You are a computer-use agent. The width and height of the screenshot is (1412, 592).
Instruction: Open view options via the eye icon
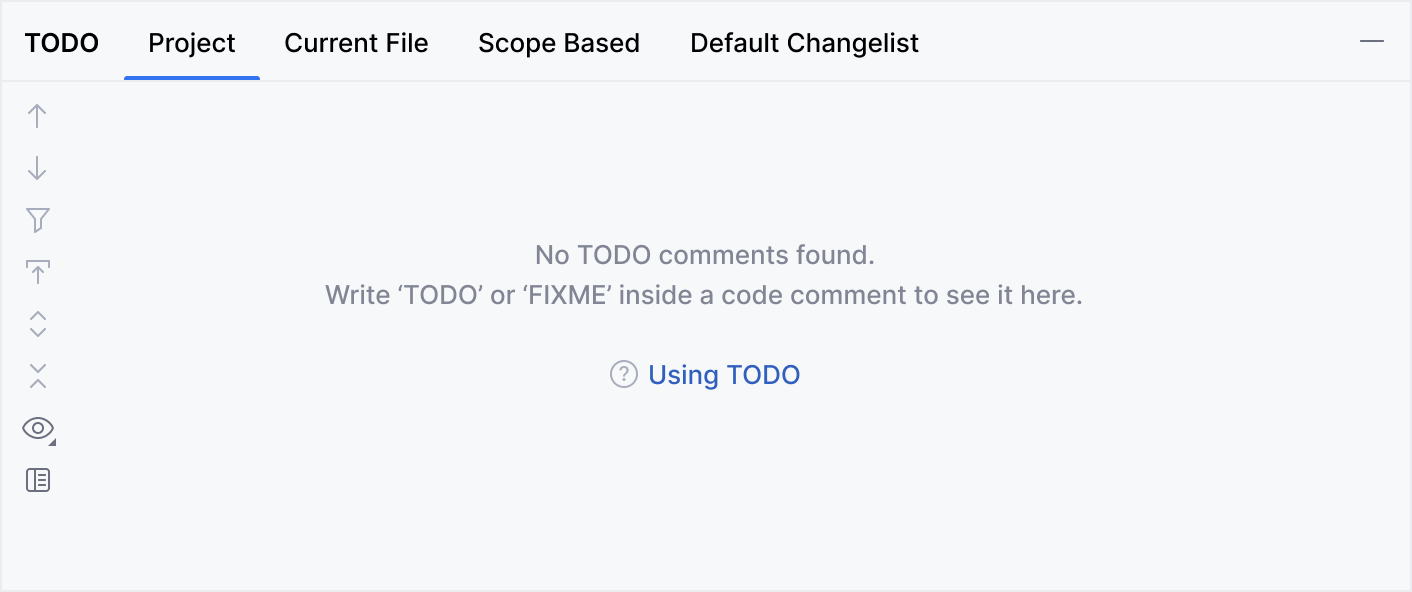coord(37,428)
